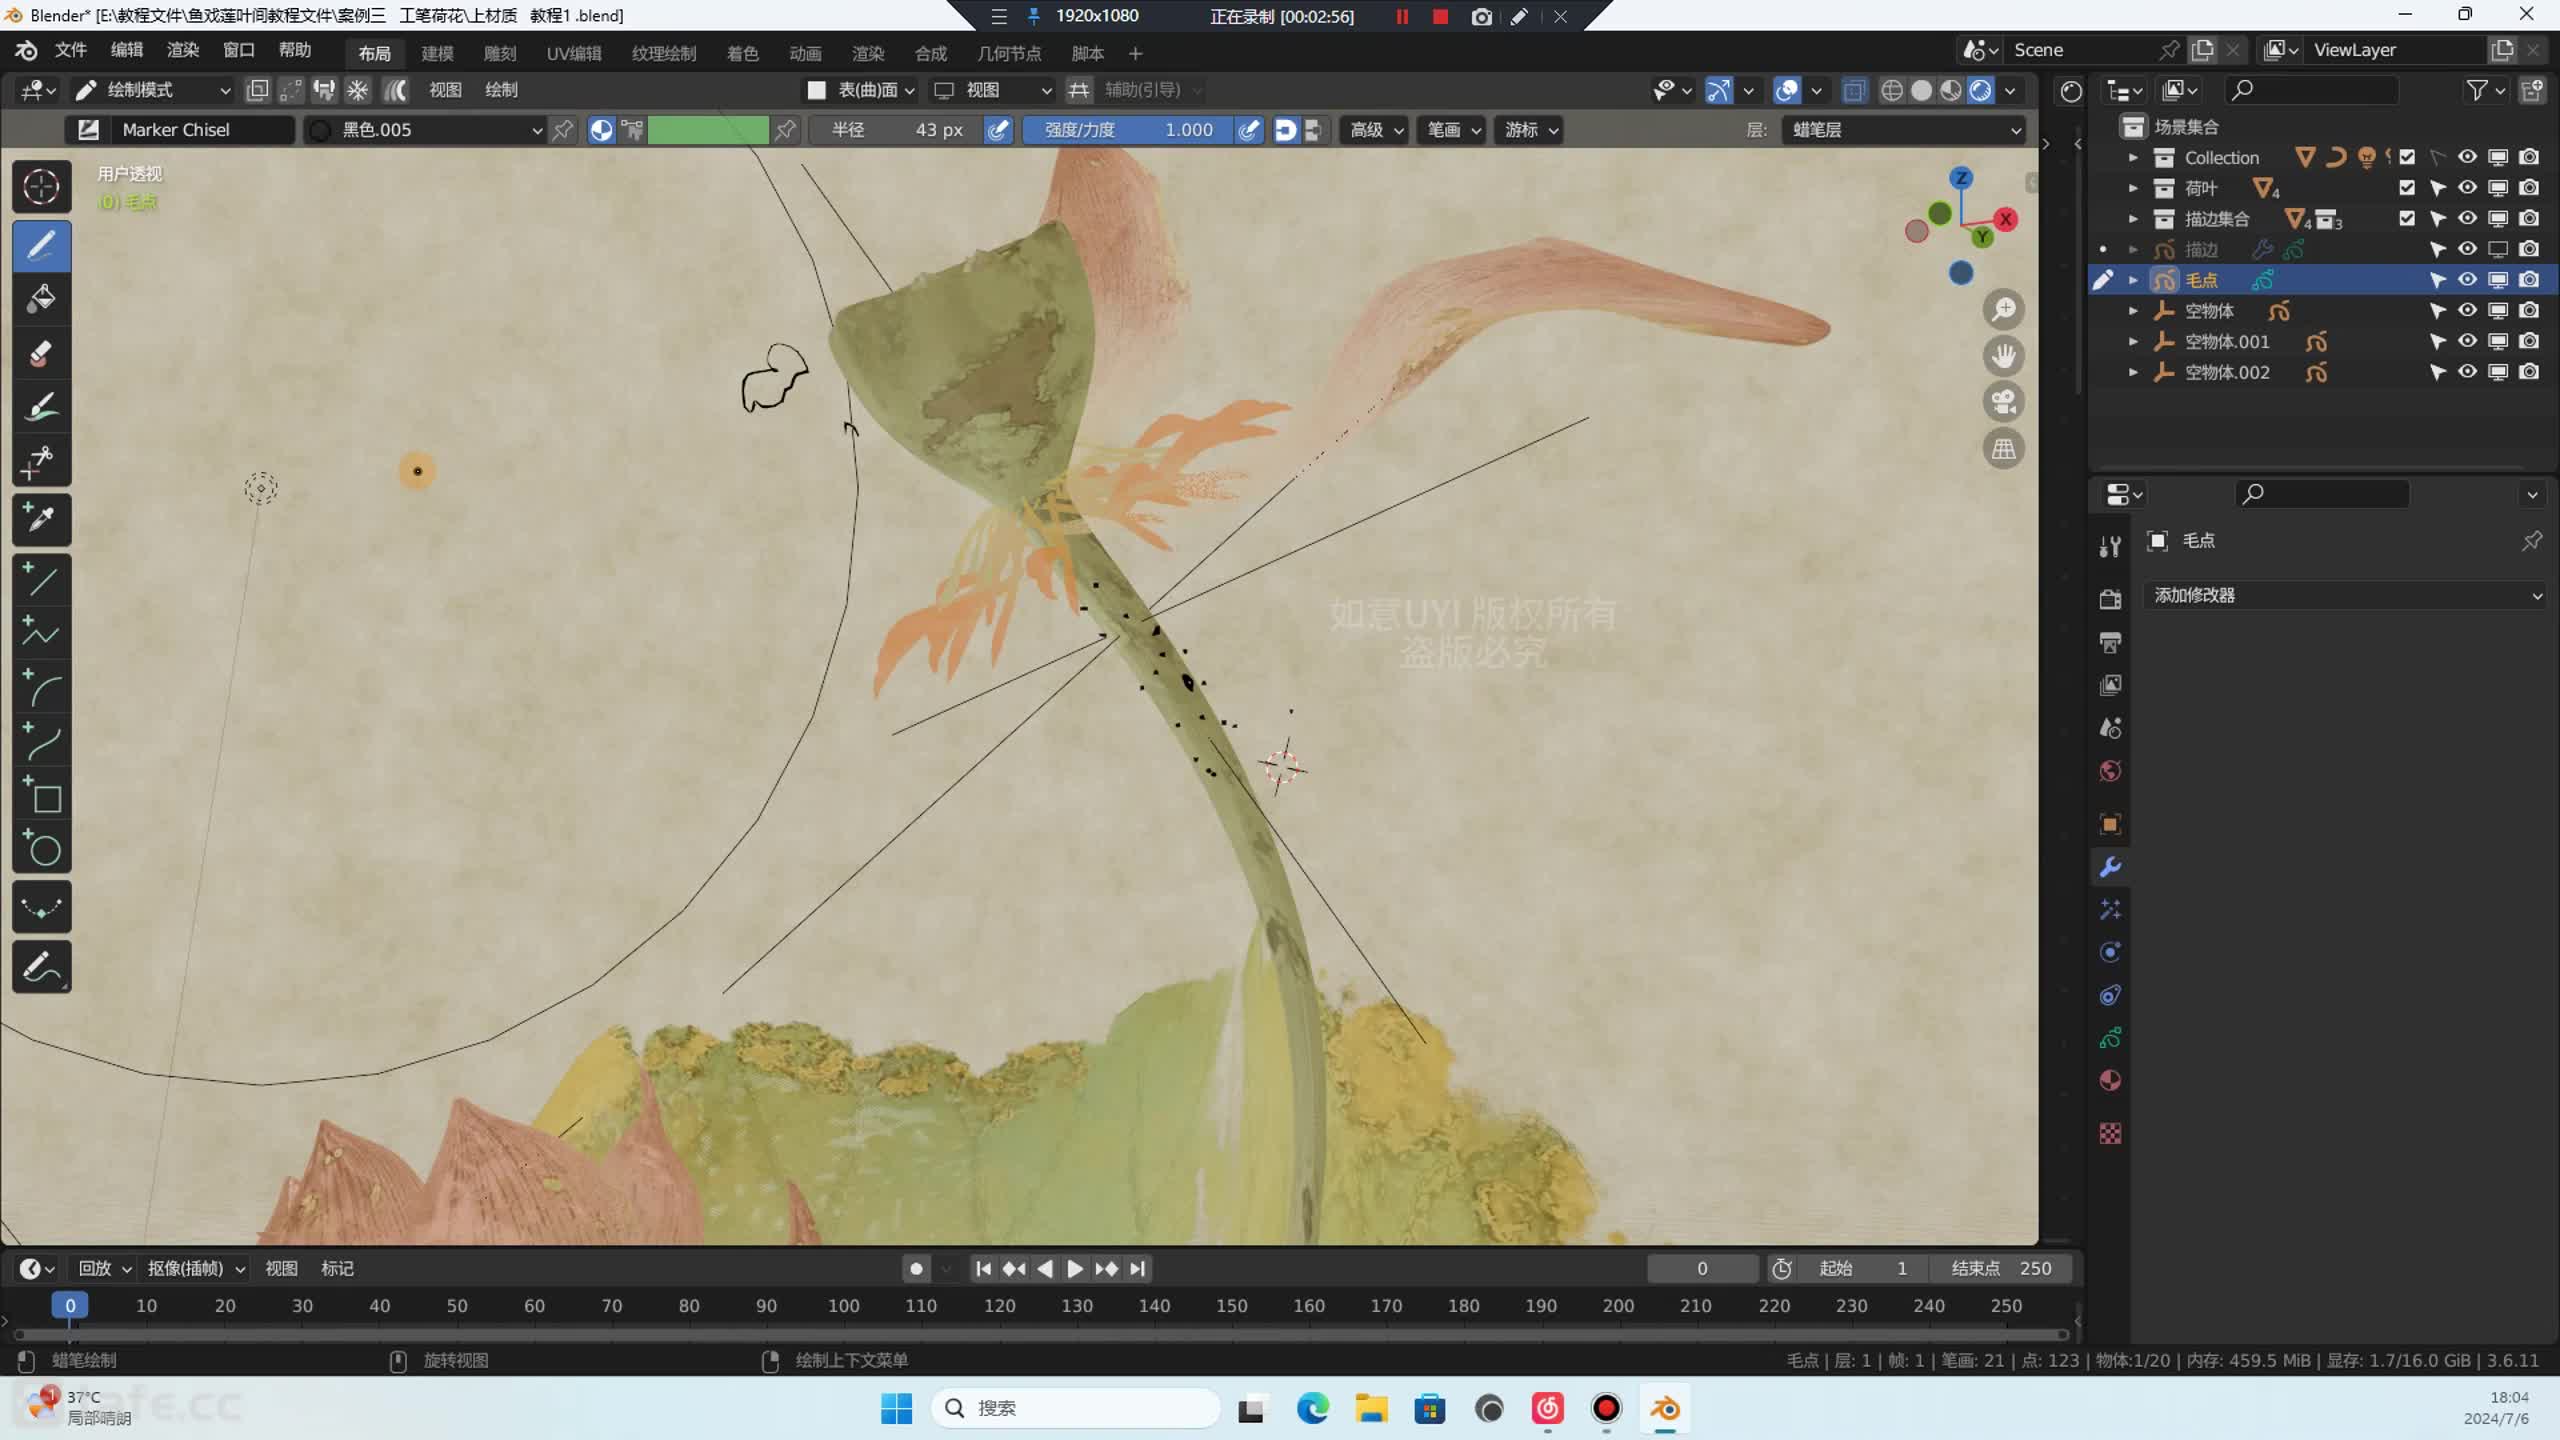
Task: Hide the 空物体.002 object in viewport
Action: 2467,372
